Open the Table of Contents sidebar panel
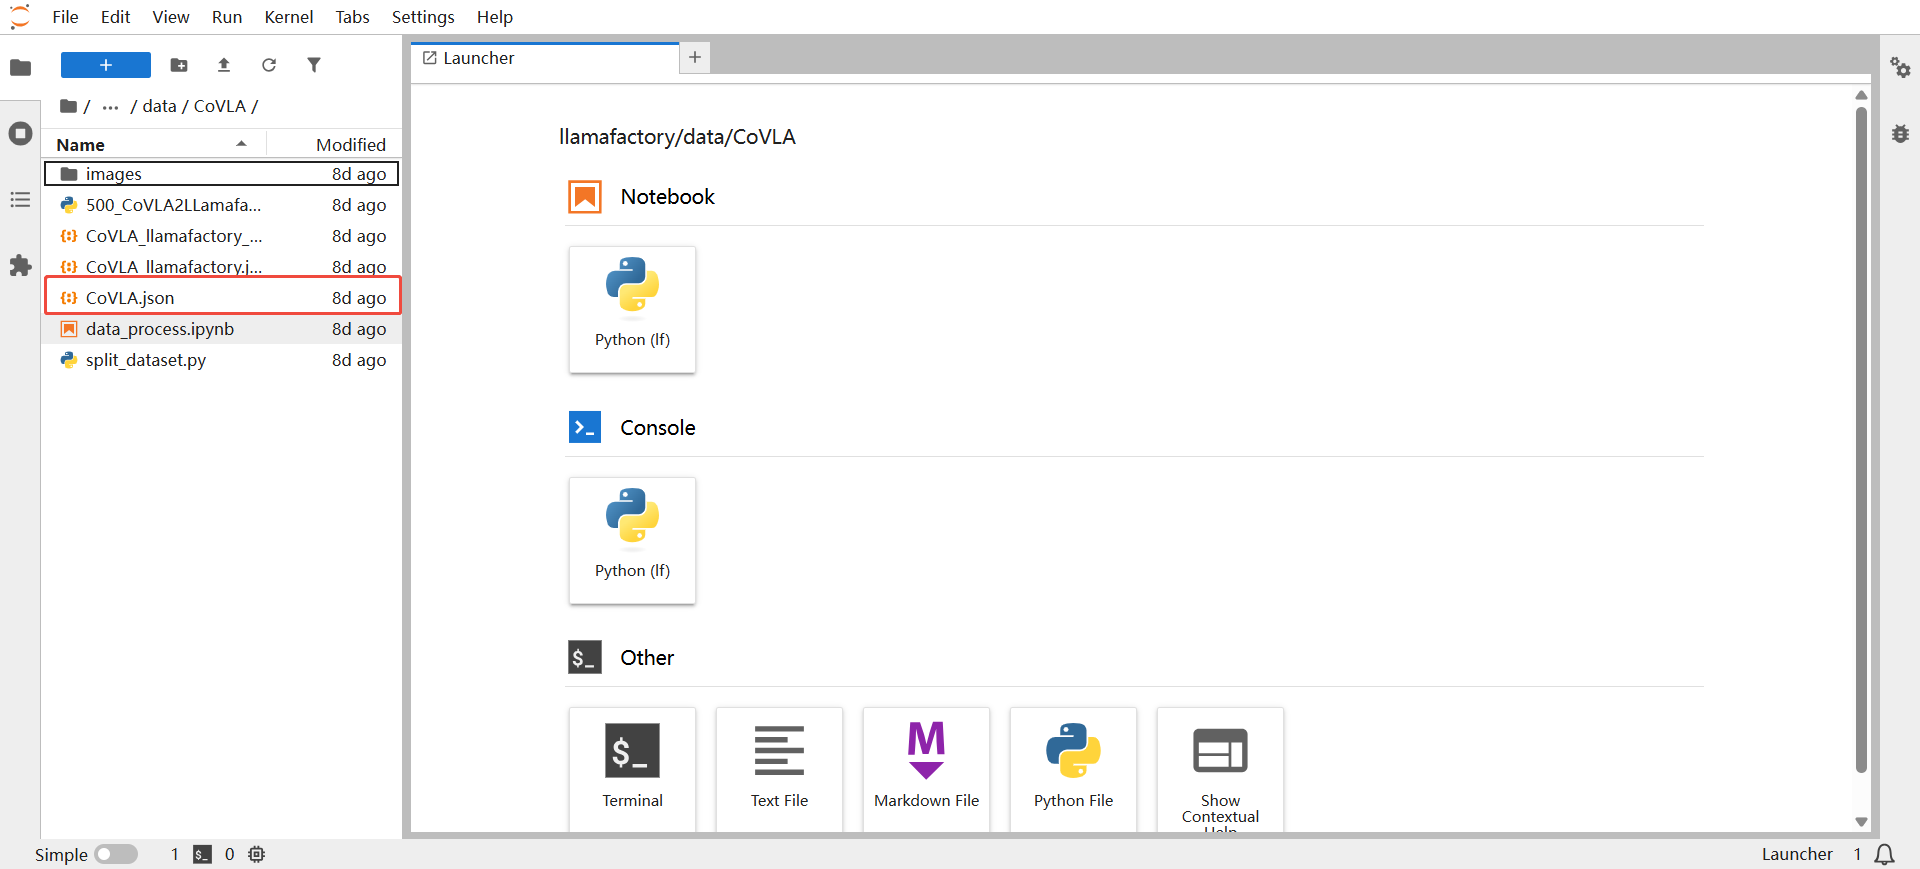Screen dimensions: 1920x869 [x=20, y=200]
